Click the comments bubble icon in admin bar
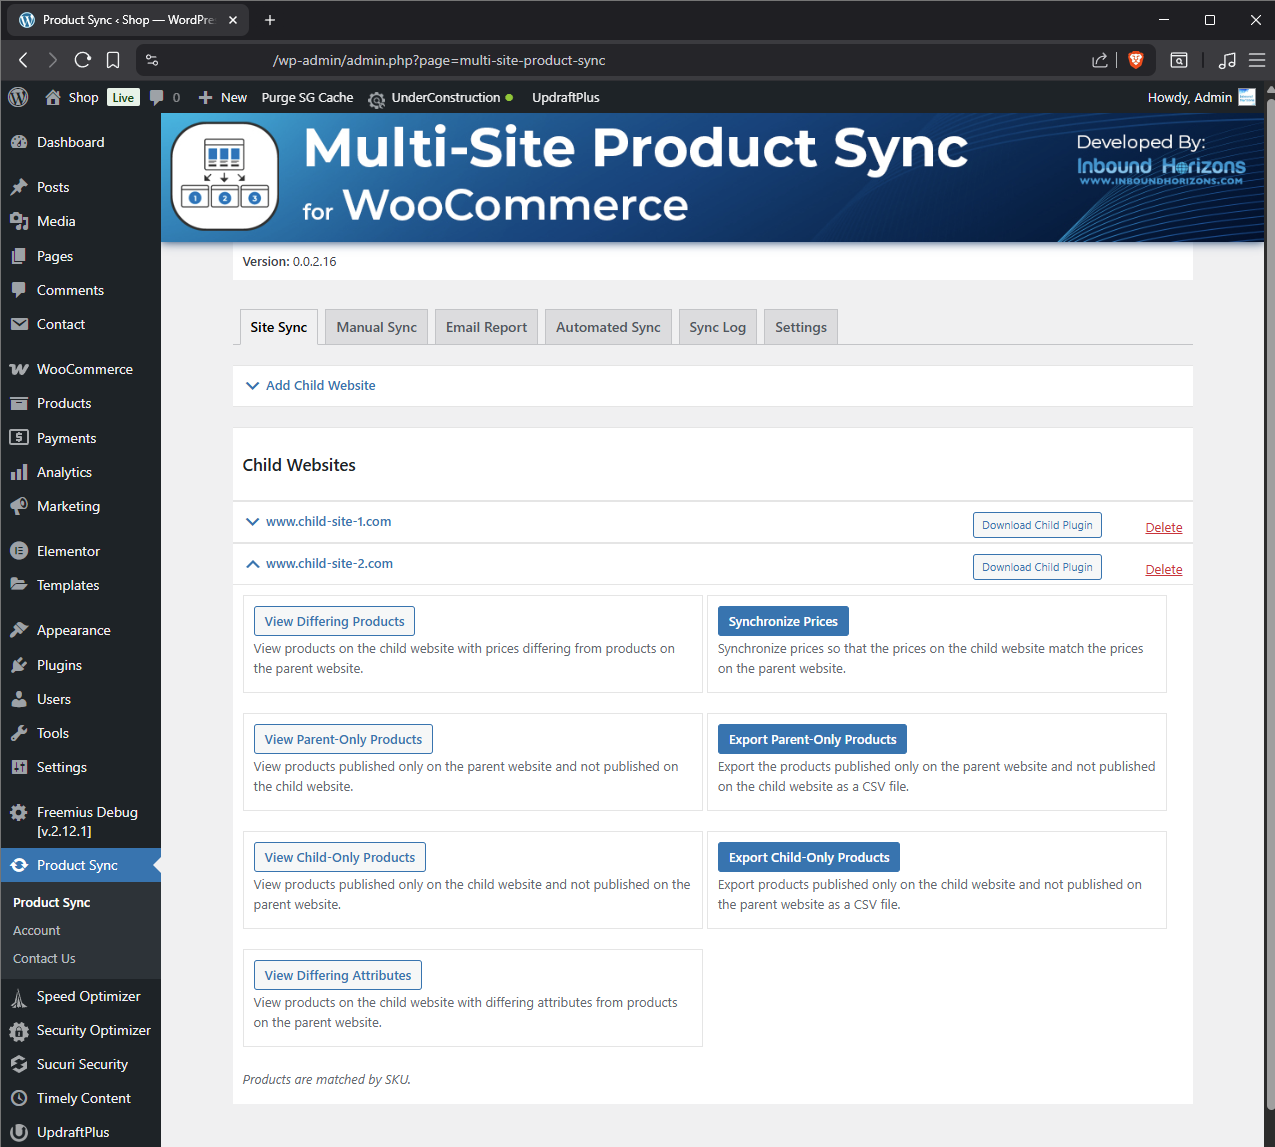1275x1147 pixels. 157,97
